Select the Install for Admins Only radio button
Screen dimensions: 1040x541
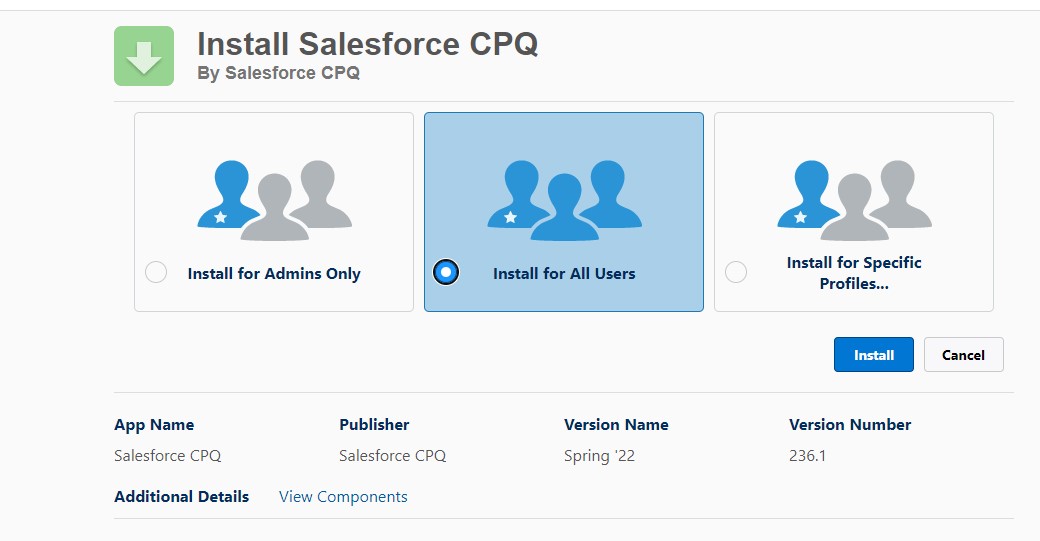point(156,272)
